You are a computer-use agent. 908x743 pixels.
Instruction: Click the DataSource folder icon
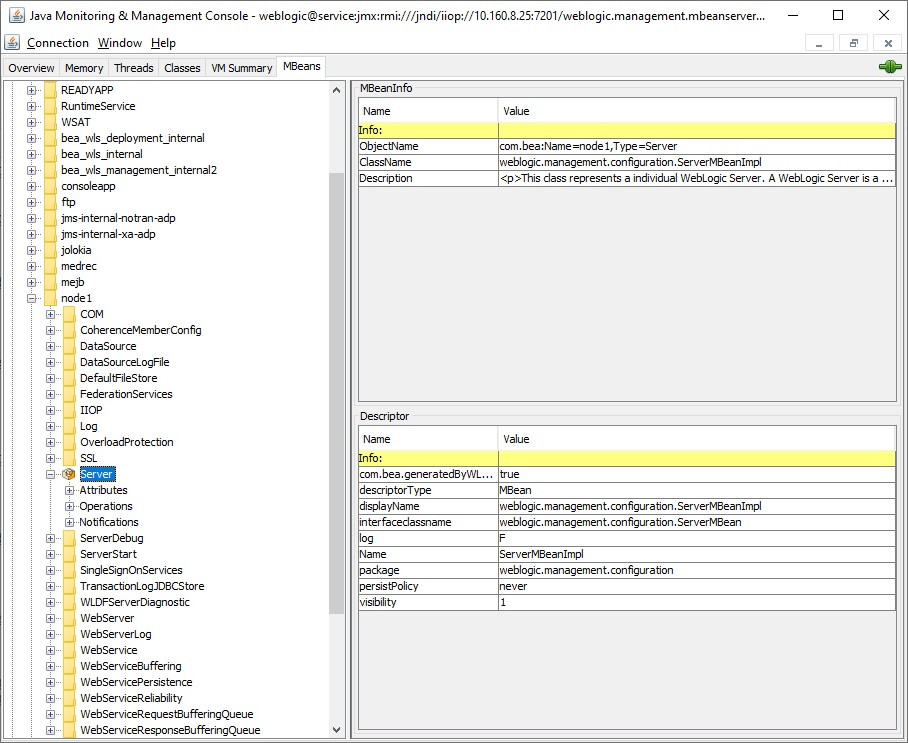[69, 346]
